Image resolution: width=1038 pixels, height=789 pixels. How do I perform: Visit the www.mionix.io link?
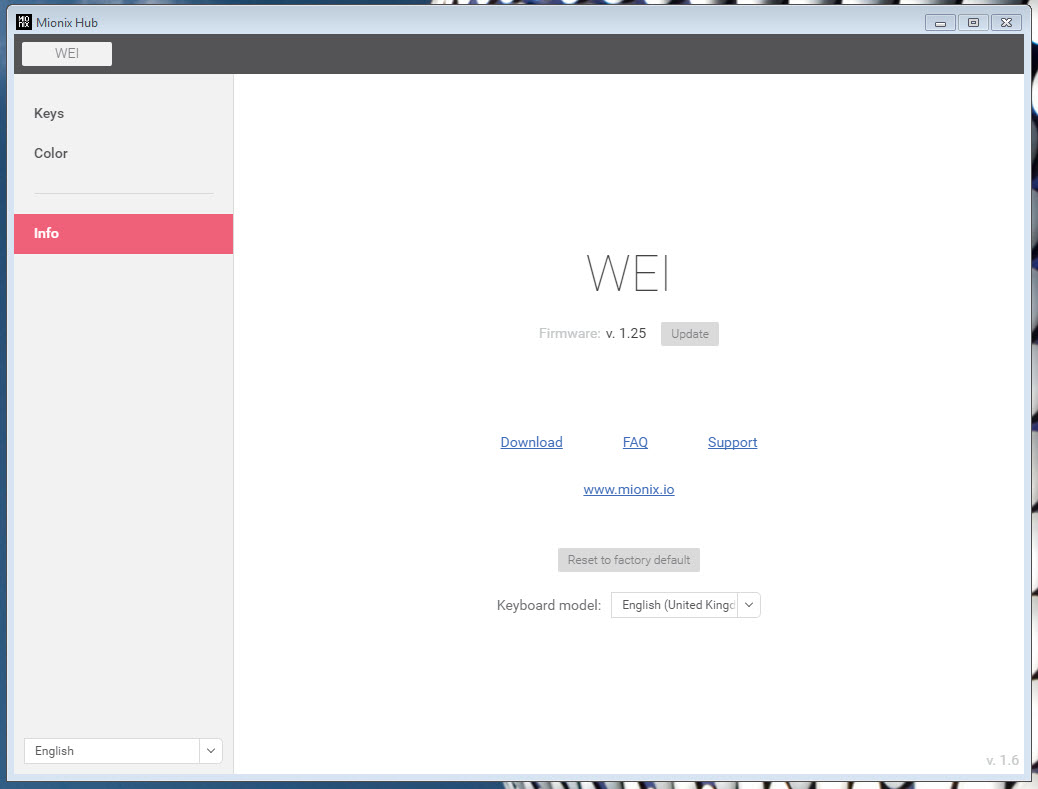(x=629, y=489)
